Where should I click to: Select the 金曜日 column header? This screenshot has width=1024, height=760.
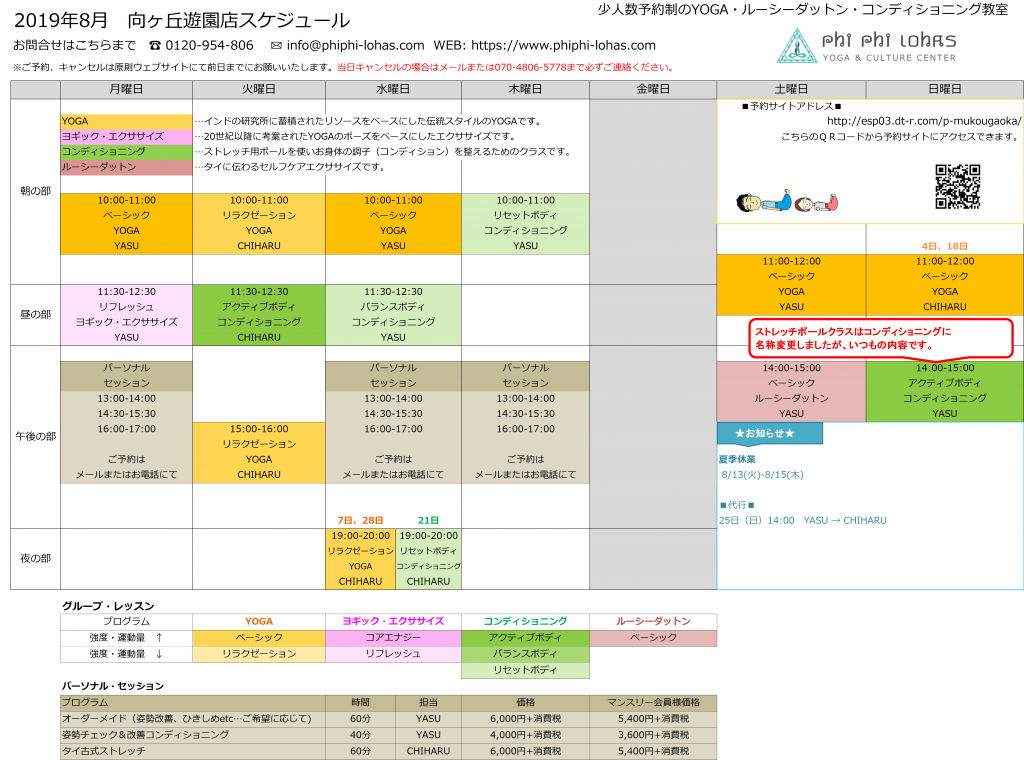[x=653, y=89]
